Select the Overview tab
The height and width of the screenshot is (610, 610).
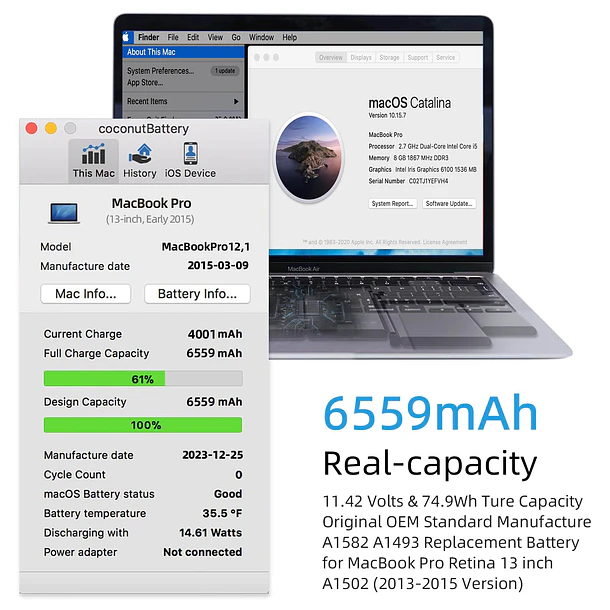pyautogui.click(x=331, y=58)
